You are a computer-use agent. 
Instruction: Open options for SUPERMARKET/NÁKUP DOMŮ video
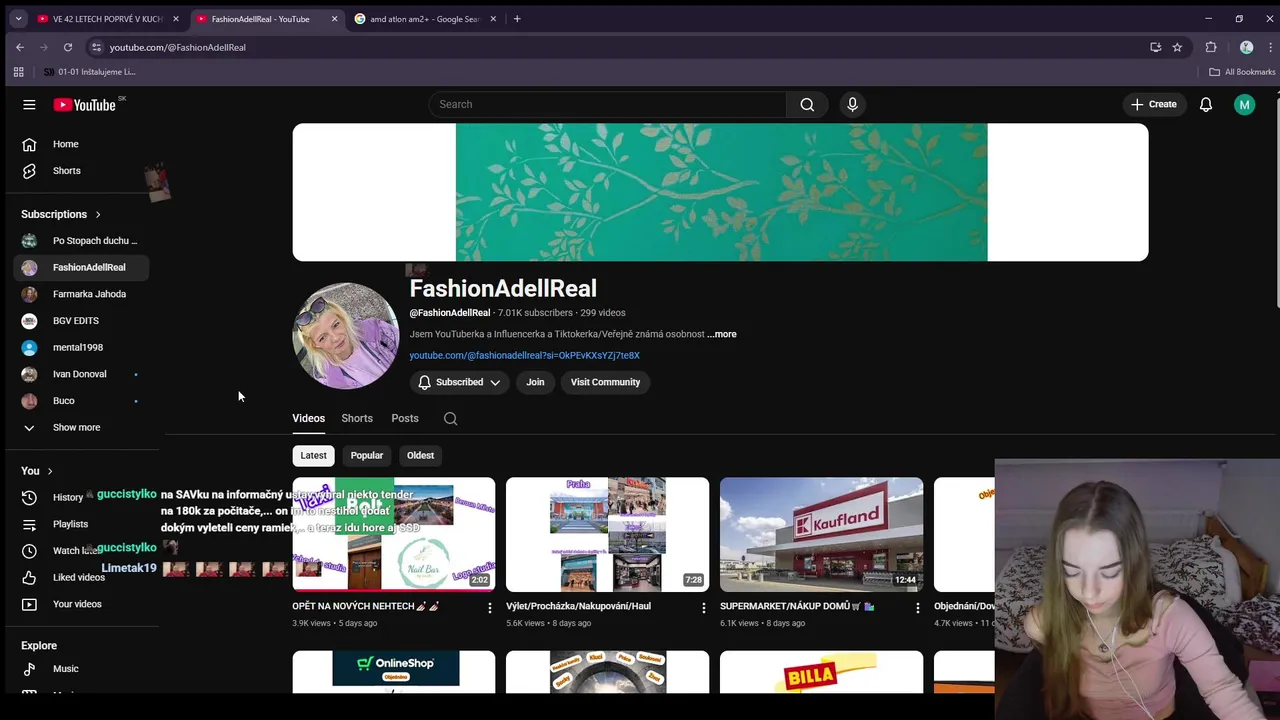click(917, 607)
